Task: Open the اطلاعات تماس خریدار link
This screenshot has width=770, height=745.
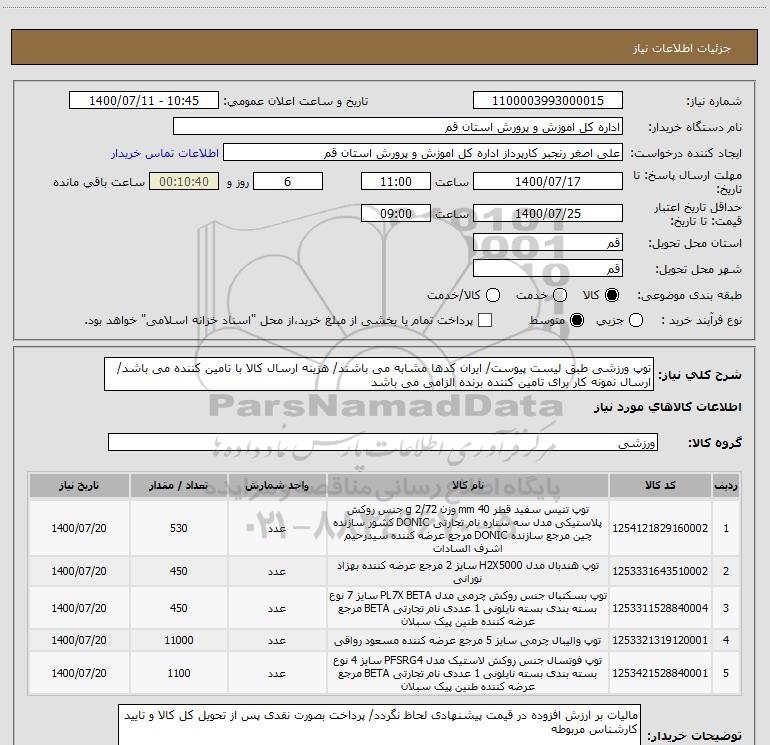Action: point(165,153)
